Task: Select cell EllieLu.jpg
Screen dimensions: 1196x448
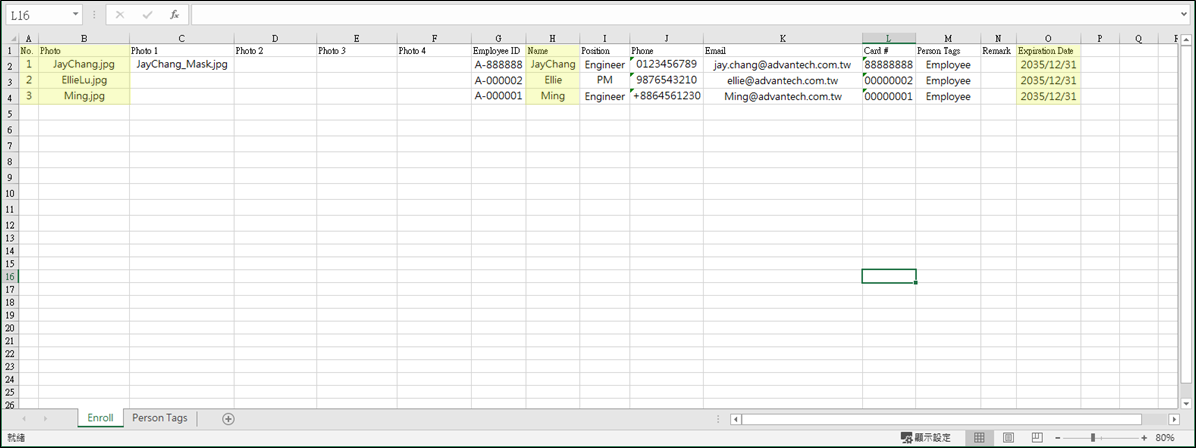Action: pyautogui.click(x=84, y=81)
